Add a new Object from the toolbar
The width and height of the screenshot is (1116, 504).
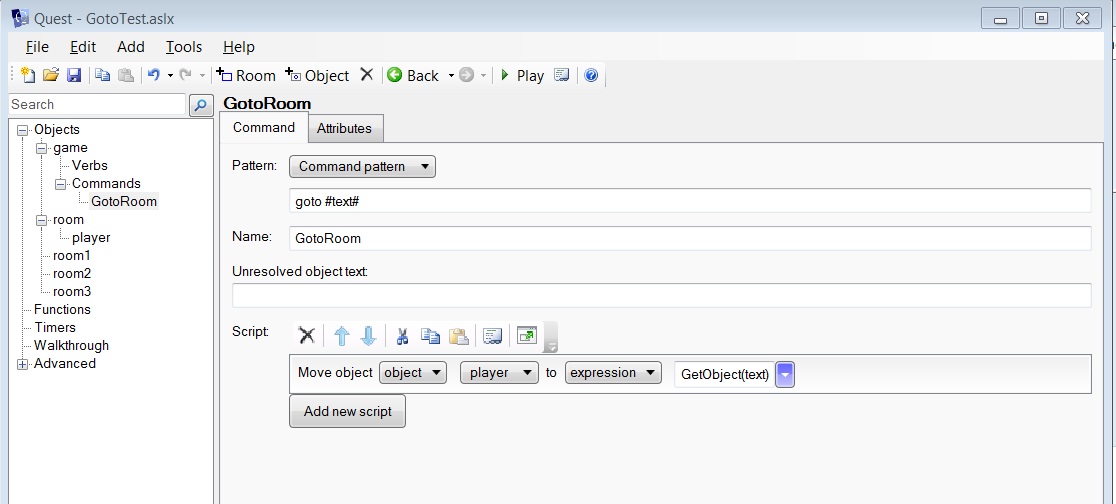pos(317,76)
